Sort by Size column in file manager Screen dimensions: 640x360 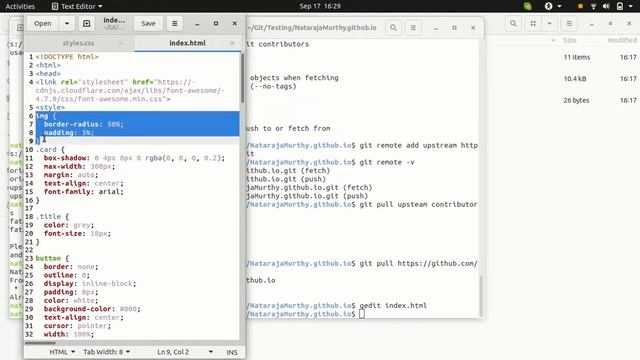coord(569,40)
